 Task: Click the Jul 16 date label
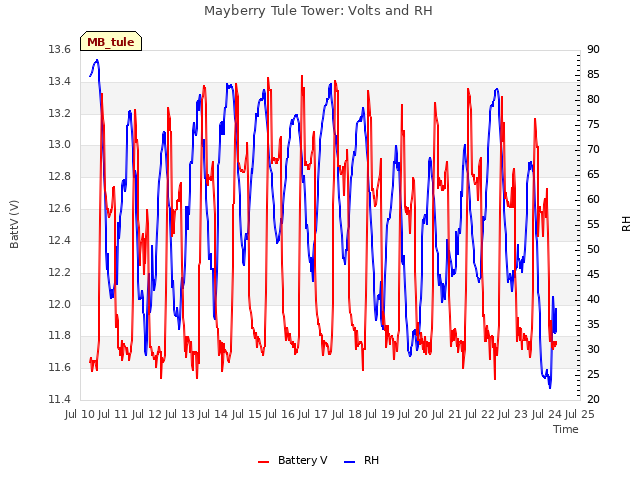click(280, 415)
